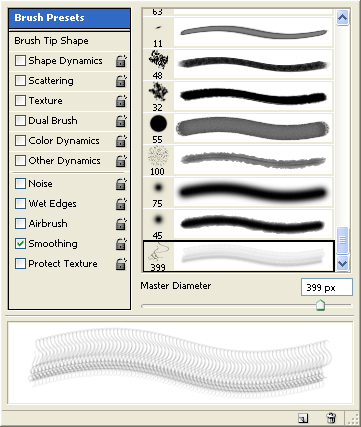Toggle the lock icon next to Scattering
361x427 pixels.
121,81
